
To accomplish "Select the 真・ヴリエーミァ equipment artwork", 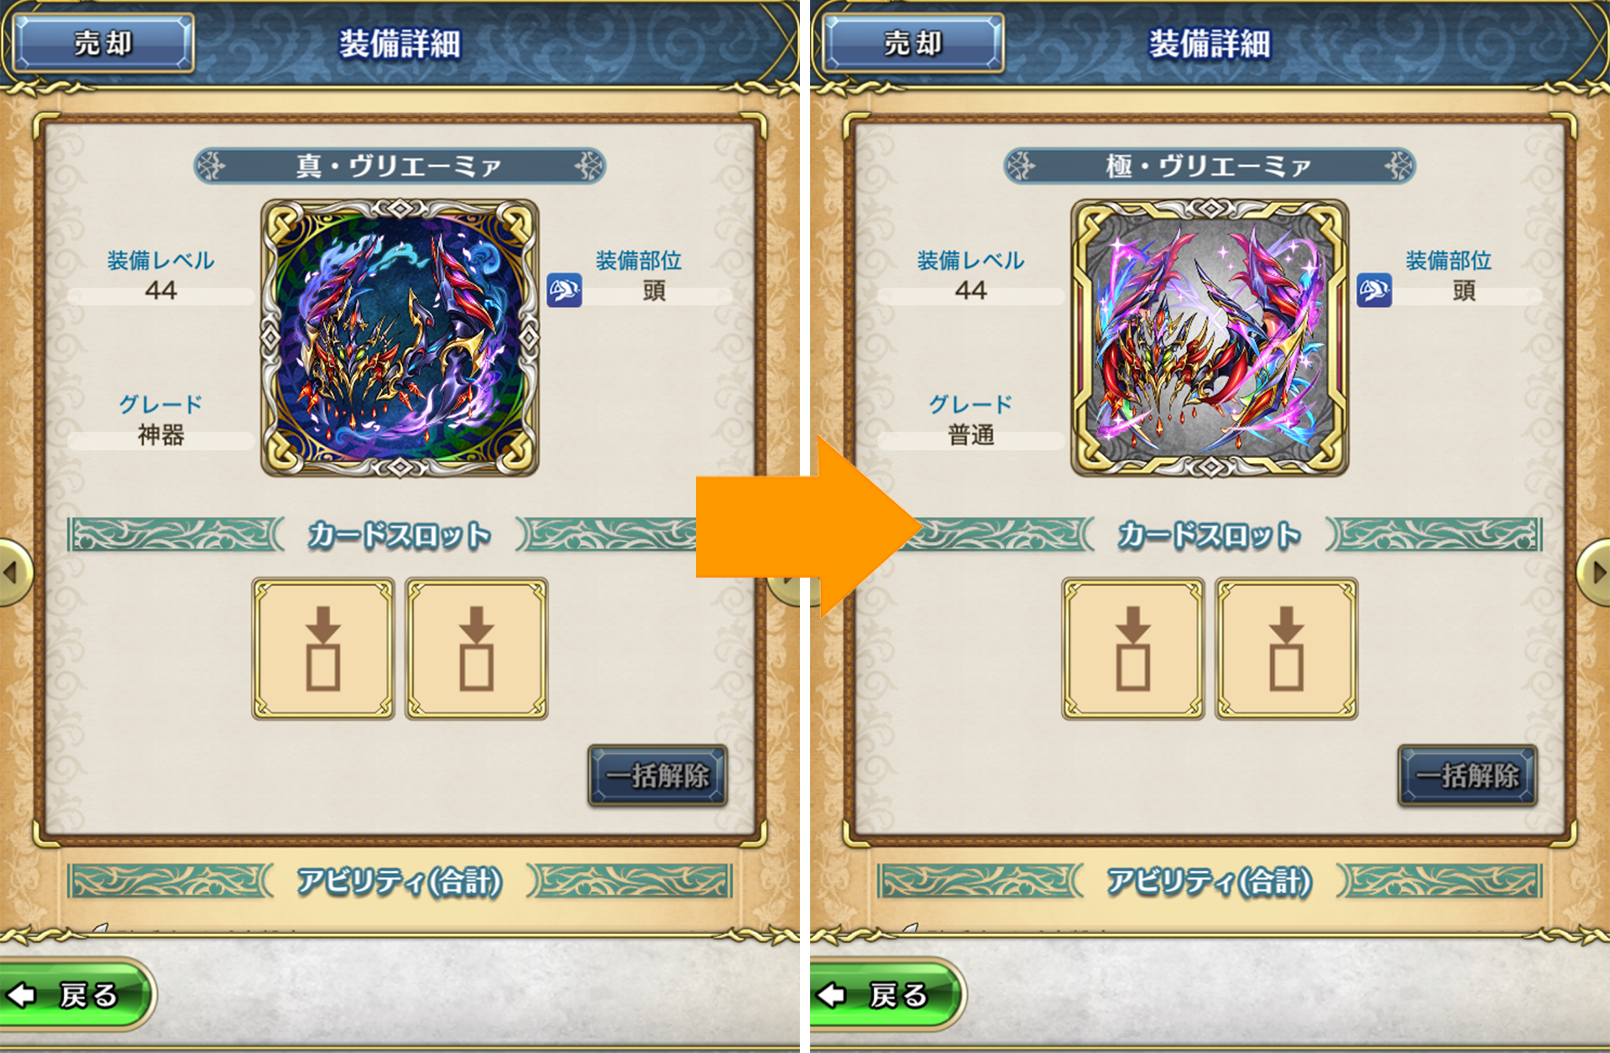I will [400, 338].
